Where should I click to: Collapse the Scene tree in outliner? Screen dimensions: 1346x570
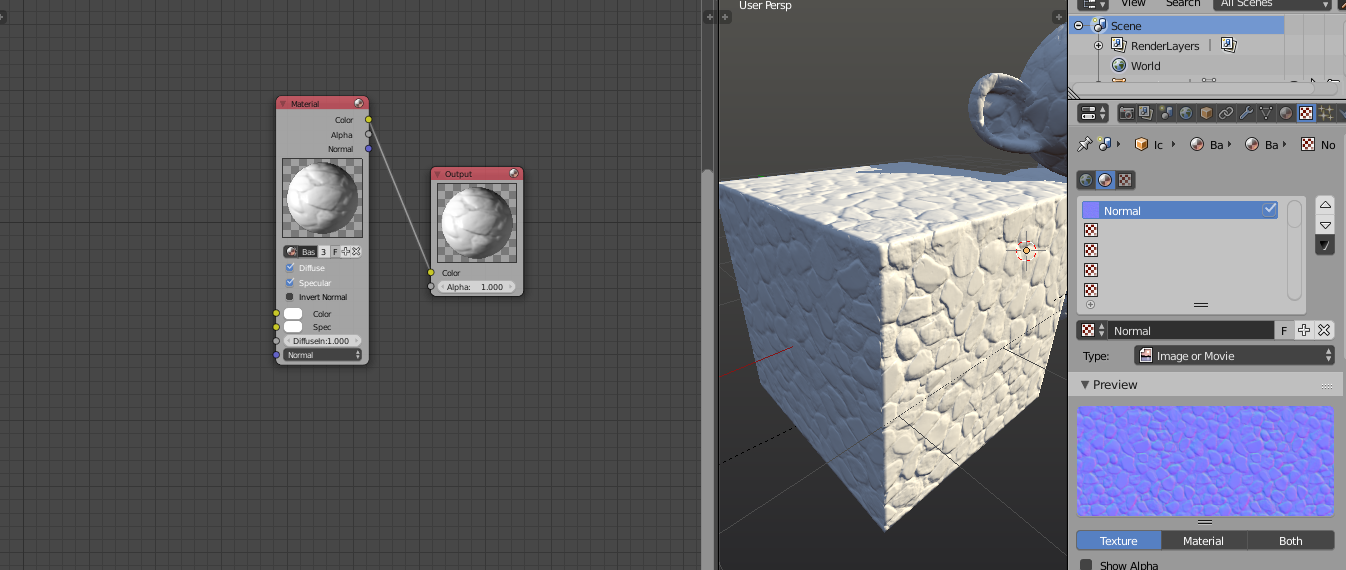click(1079, 26)
